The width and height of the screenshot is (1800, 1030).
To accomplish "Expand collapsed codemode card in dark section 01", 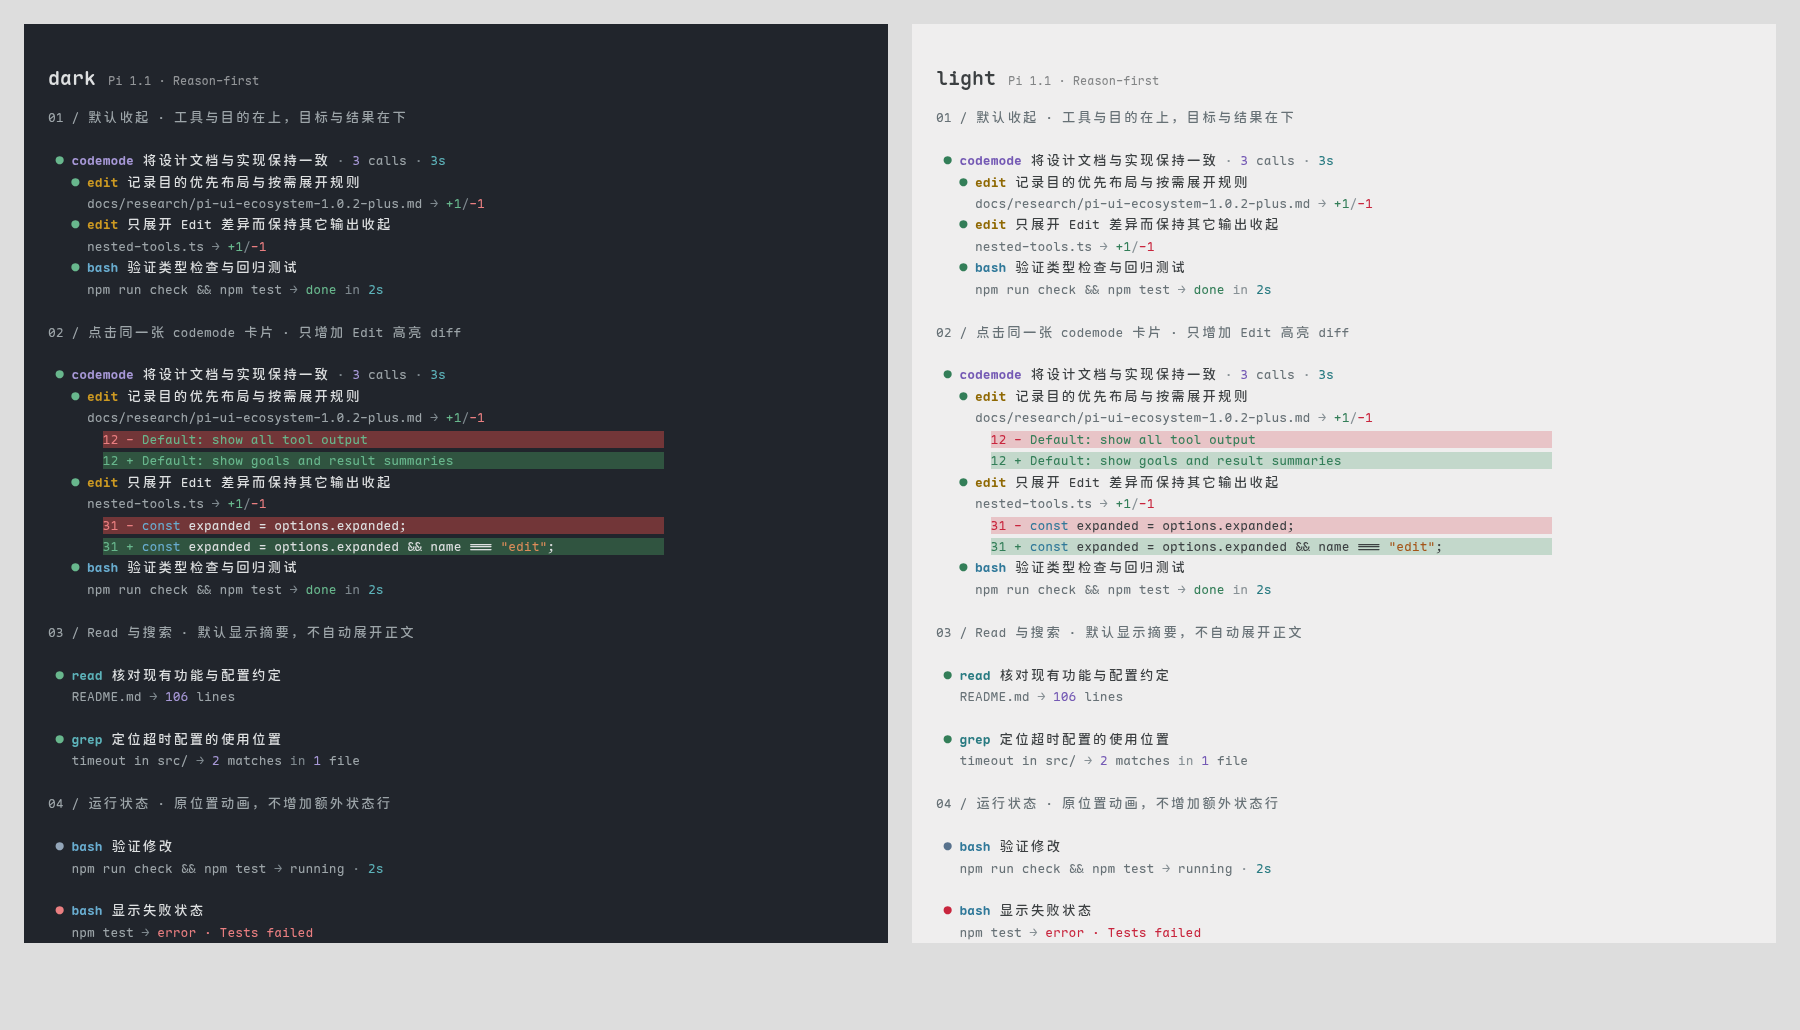I will 250,160.
